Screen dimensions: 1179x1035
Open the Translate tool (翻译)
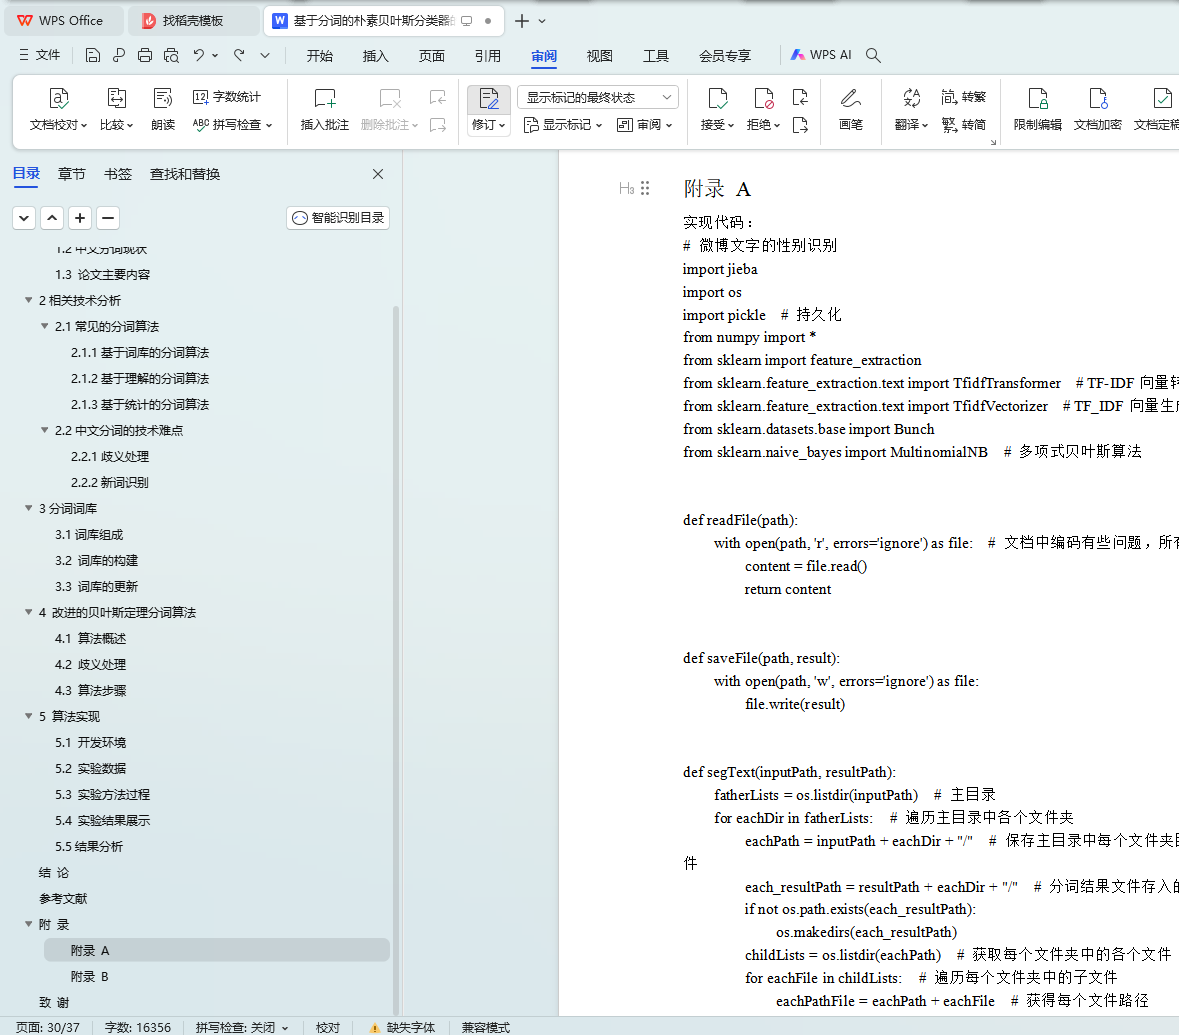coord(911,110)
